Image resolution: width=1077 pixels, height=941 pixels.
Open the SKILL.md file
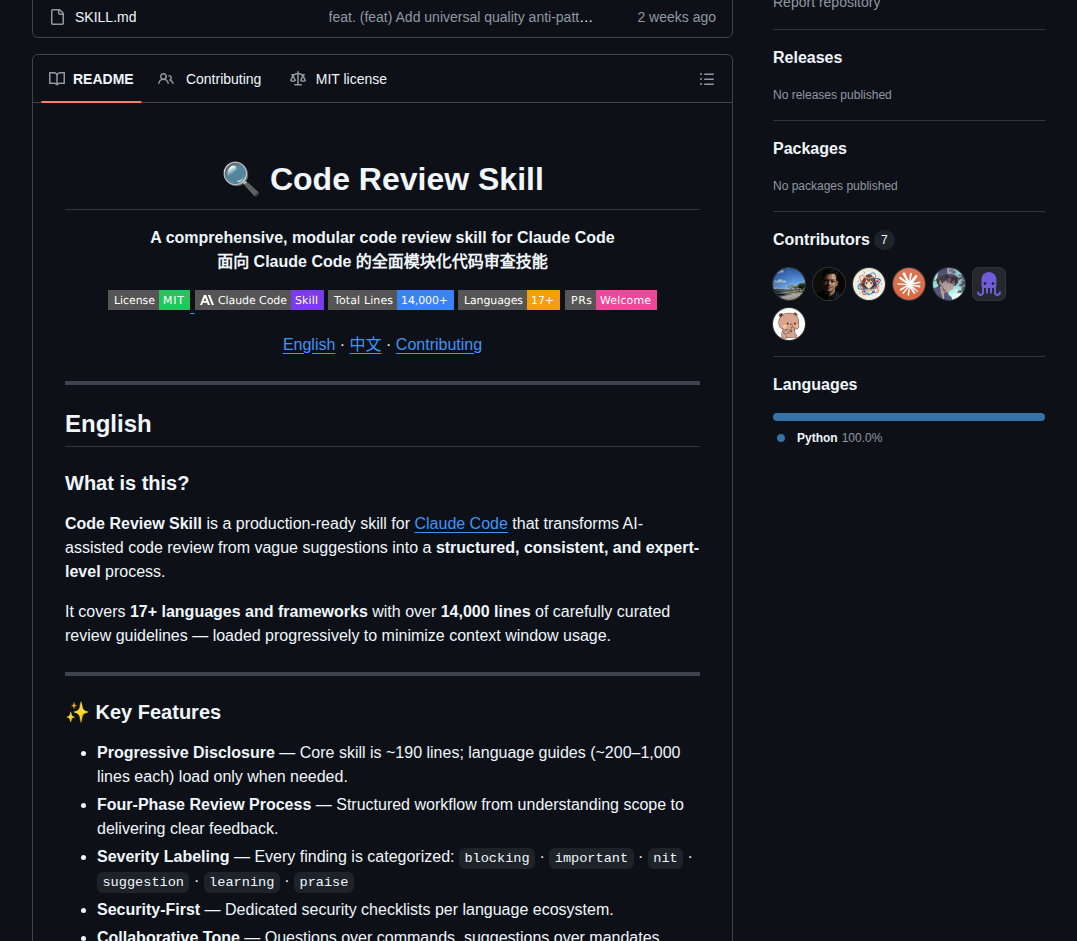[105, 17]
